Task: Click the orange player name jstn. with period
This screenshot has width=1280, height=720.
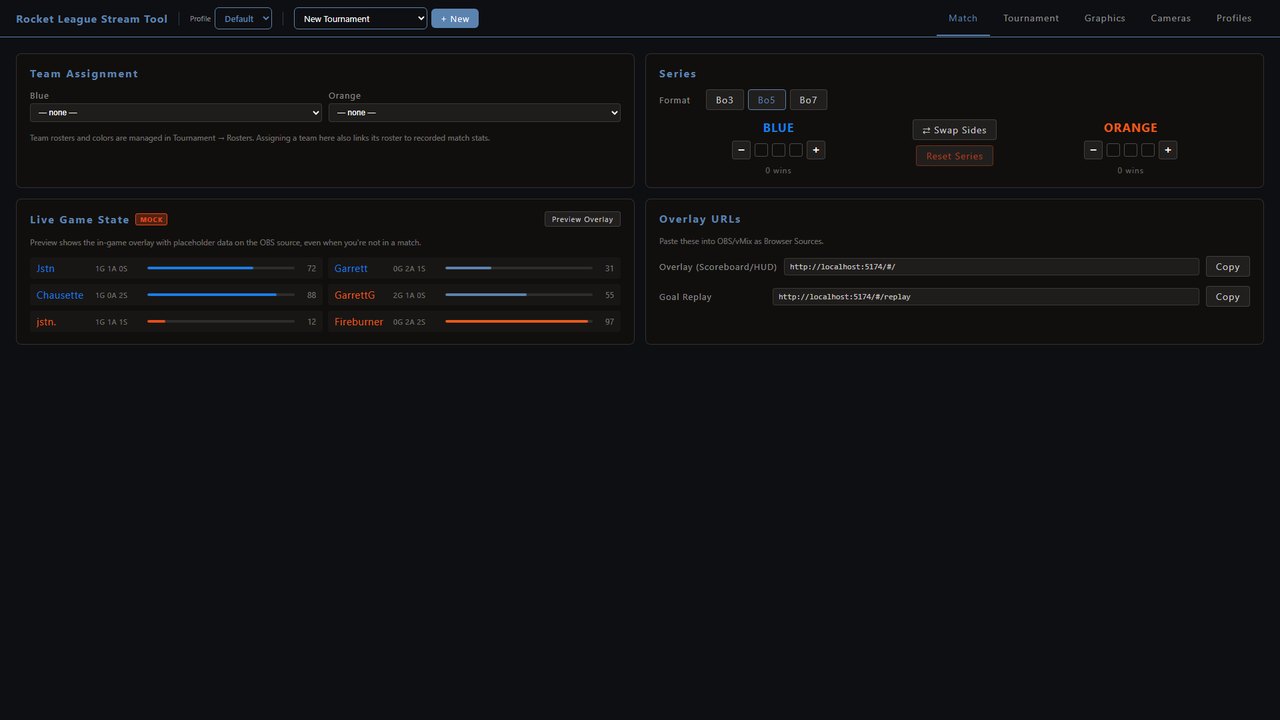Action: click(47, 322)
